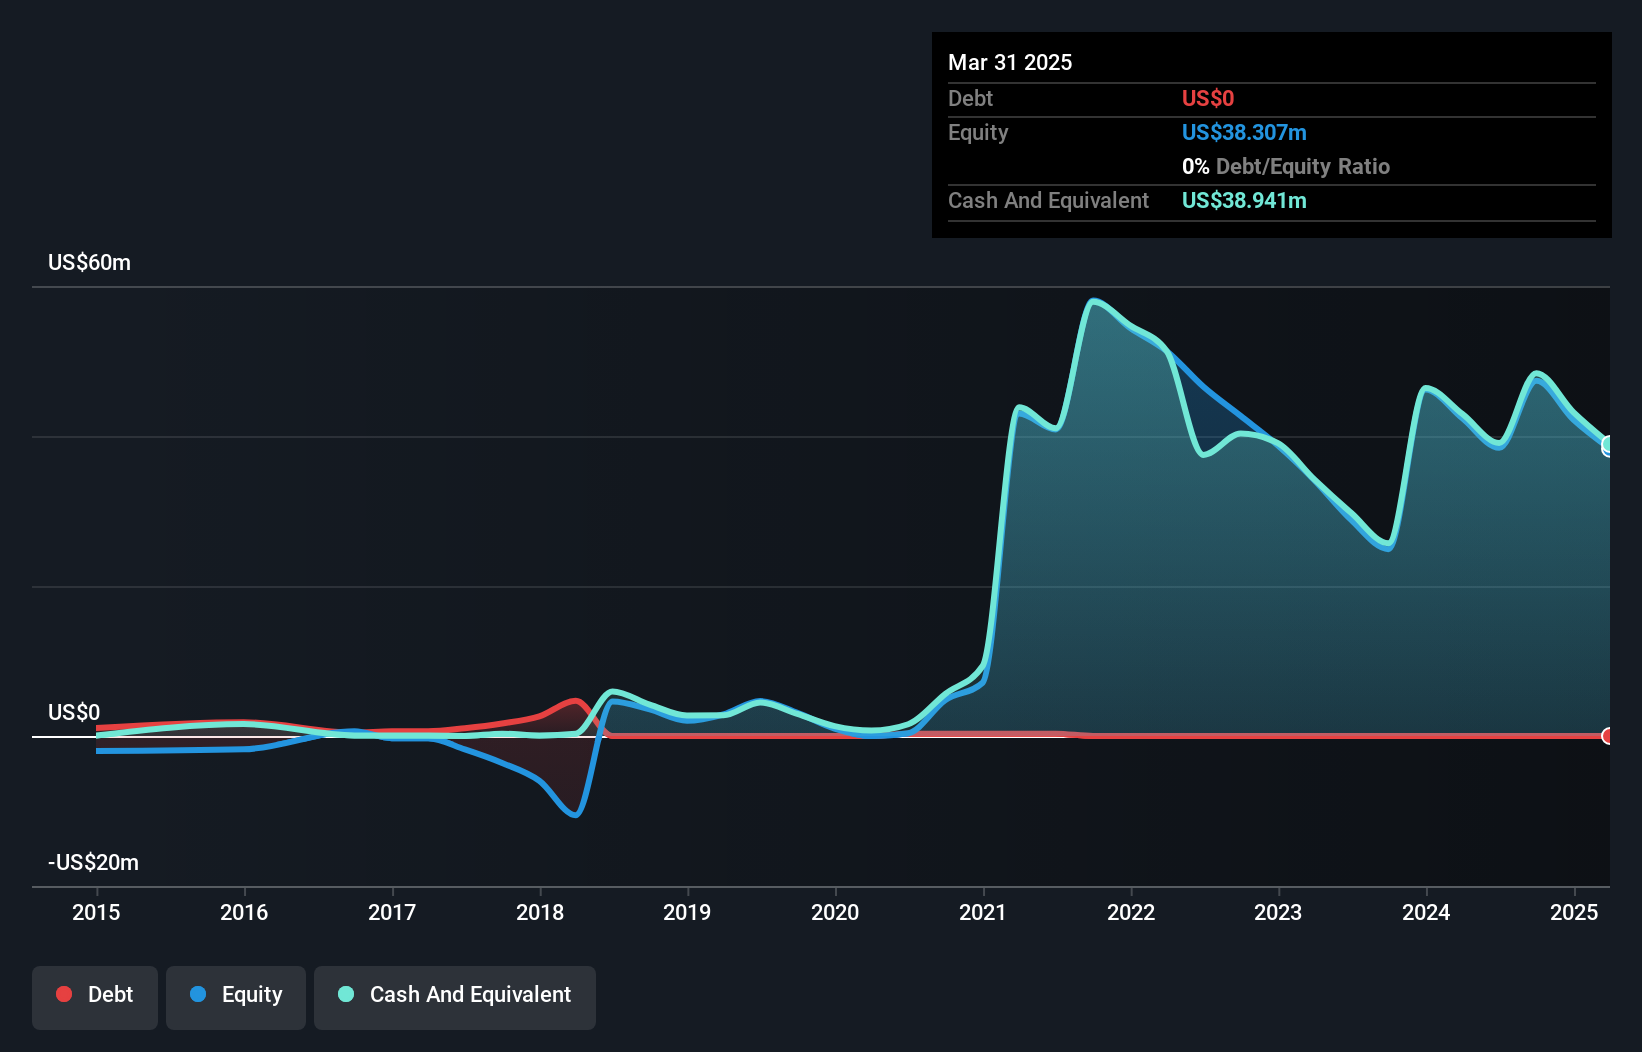Screen dimensions: 1642x1052
Task: Click the 2025 x-axis label
Action: 1574,912
